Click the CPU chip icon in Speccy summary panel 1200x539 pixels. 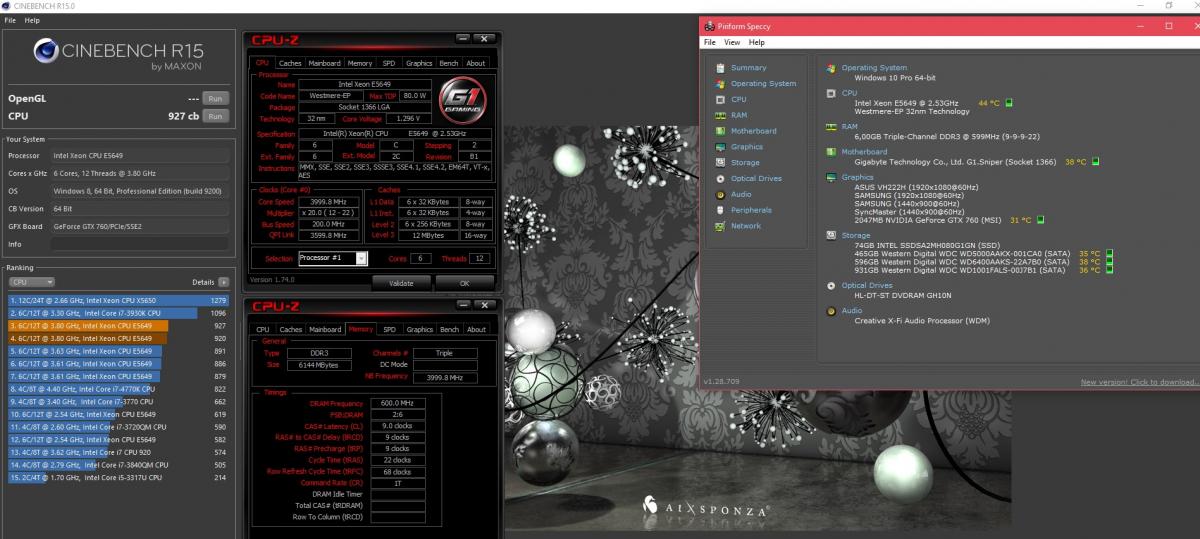point(831,93)
